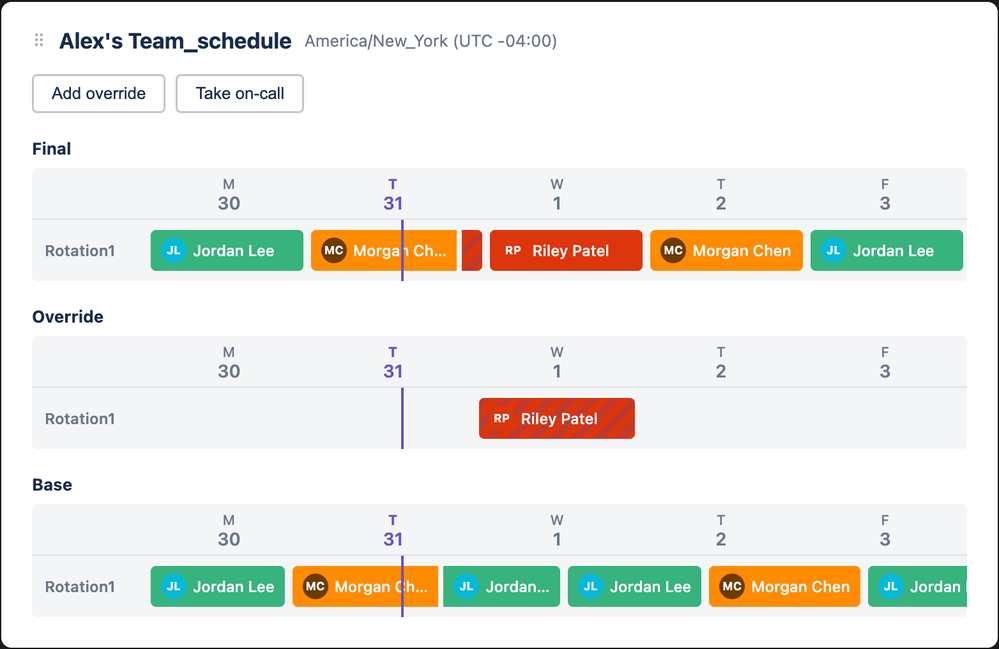Click the JL avatar on Final's Friday shift
This screenshot has height=649, width=999.
click(833, 250)
